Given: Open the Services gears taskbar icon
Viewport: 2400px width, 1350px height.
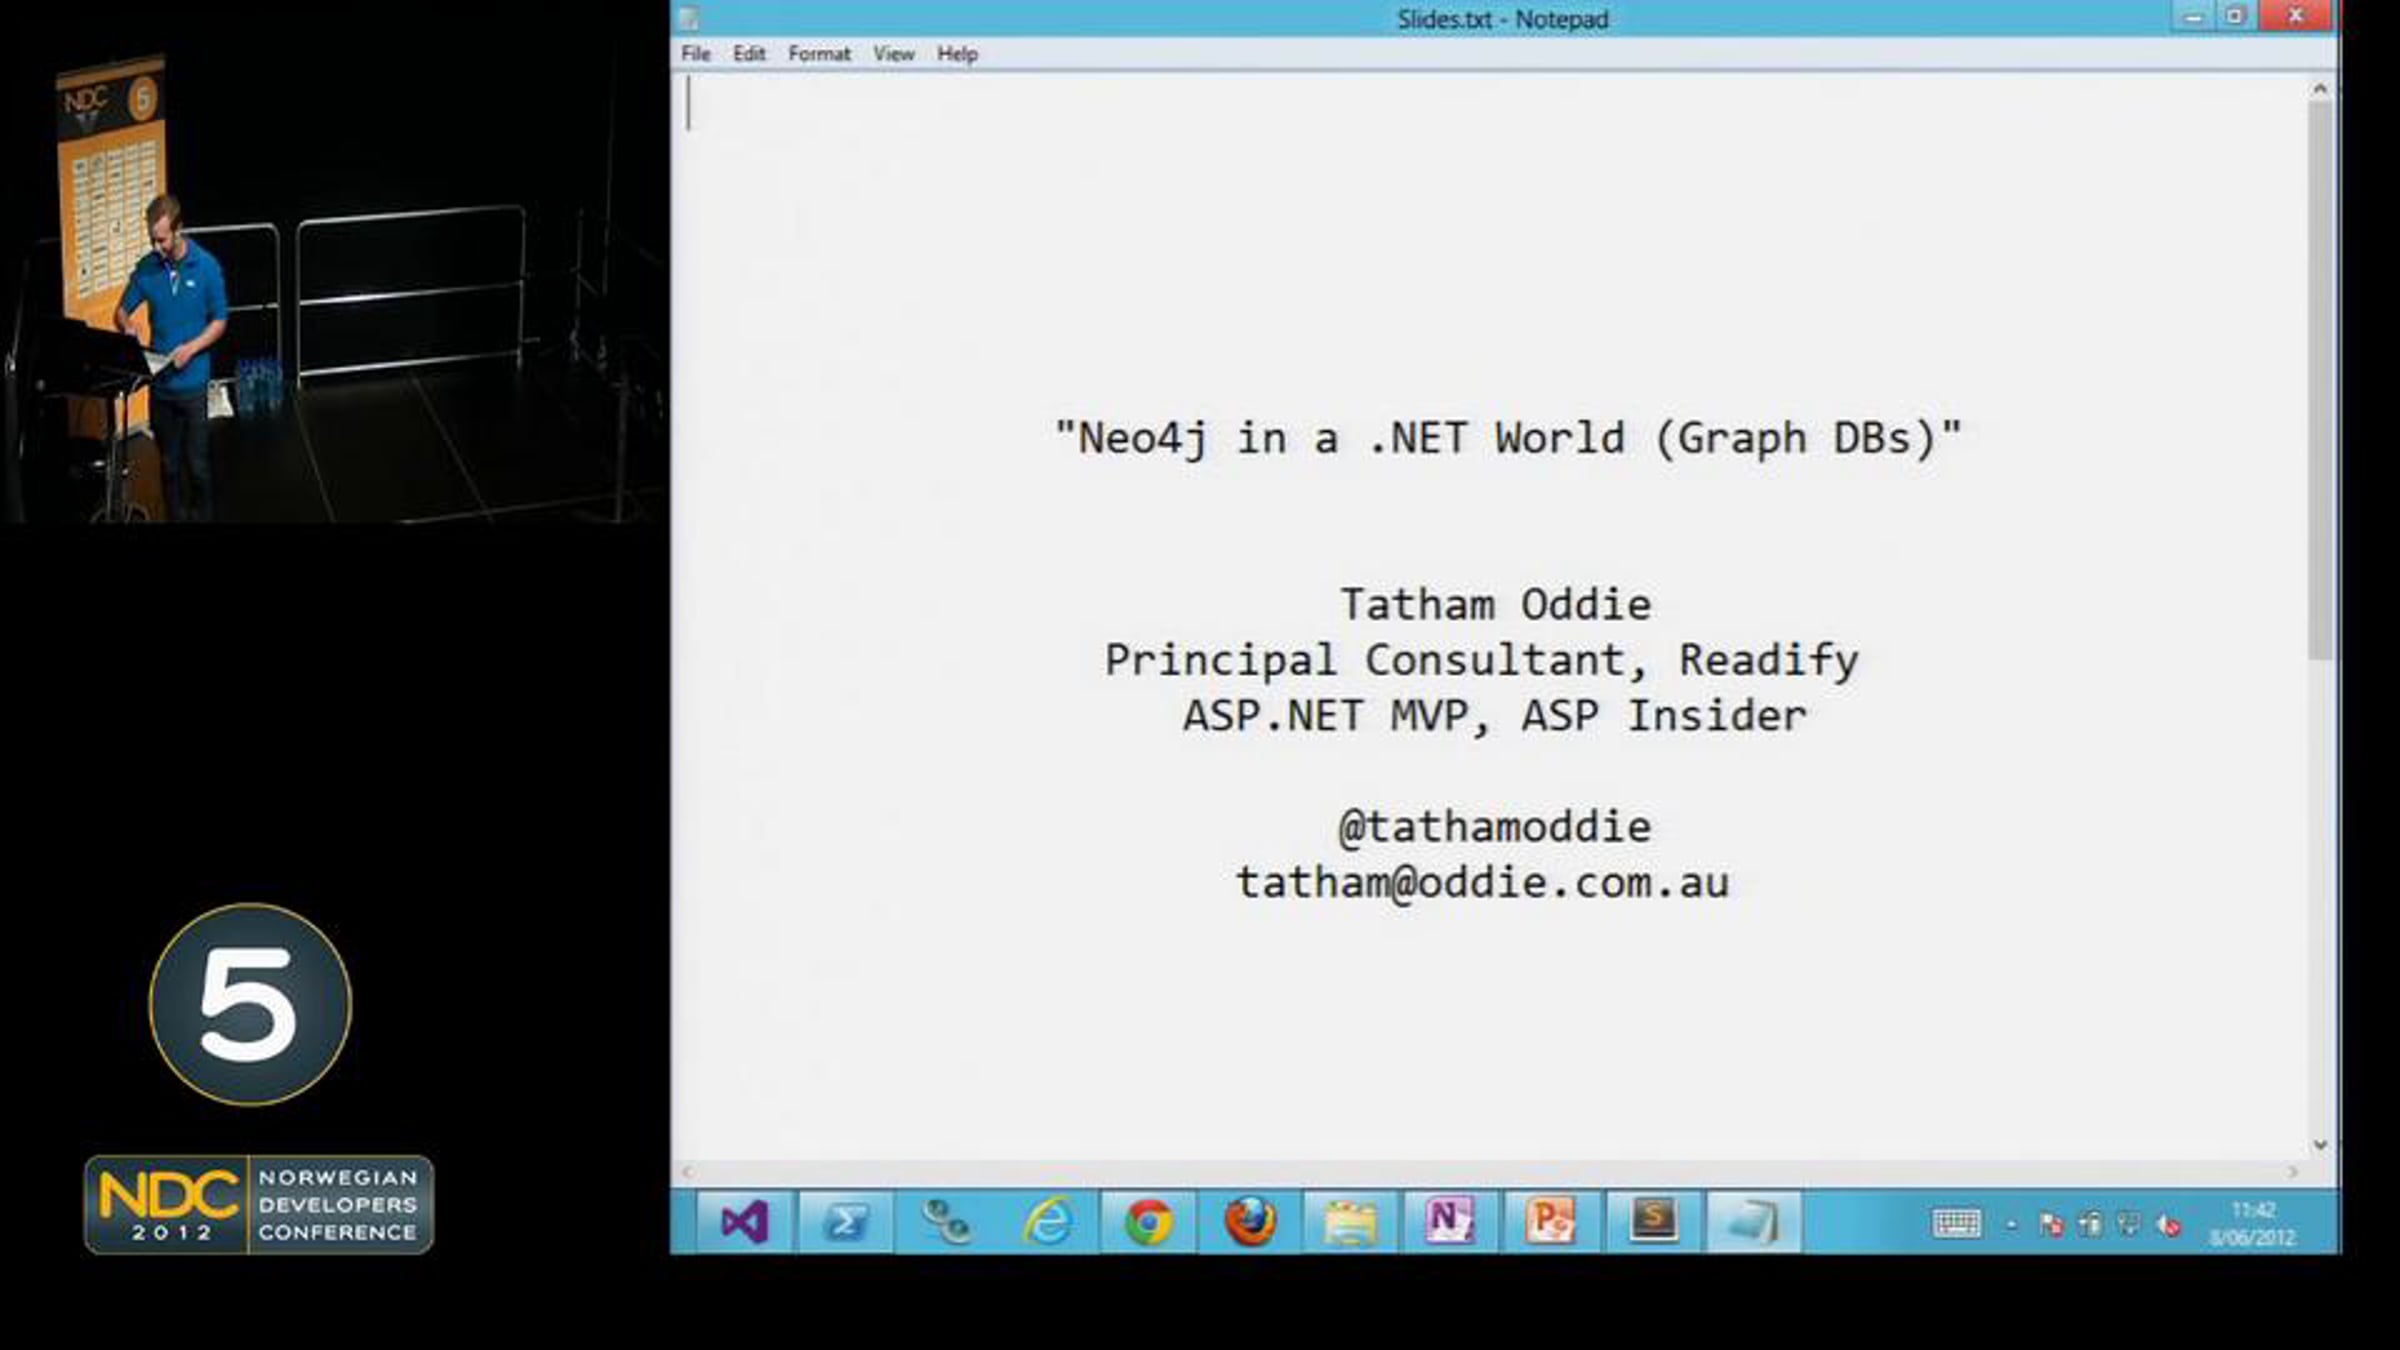Looking at the screenshot, I should click(947, 1221).
